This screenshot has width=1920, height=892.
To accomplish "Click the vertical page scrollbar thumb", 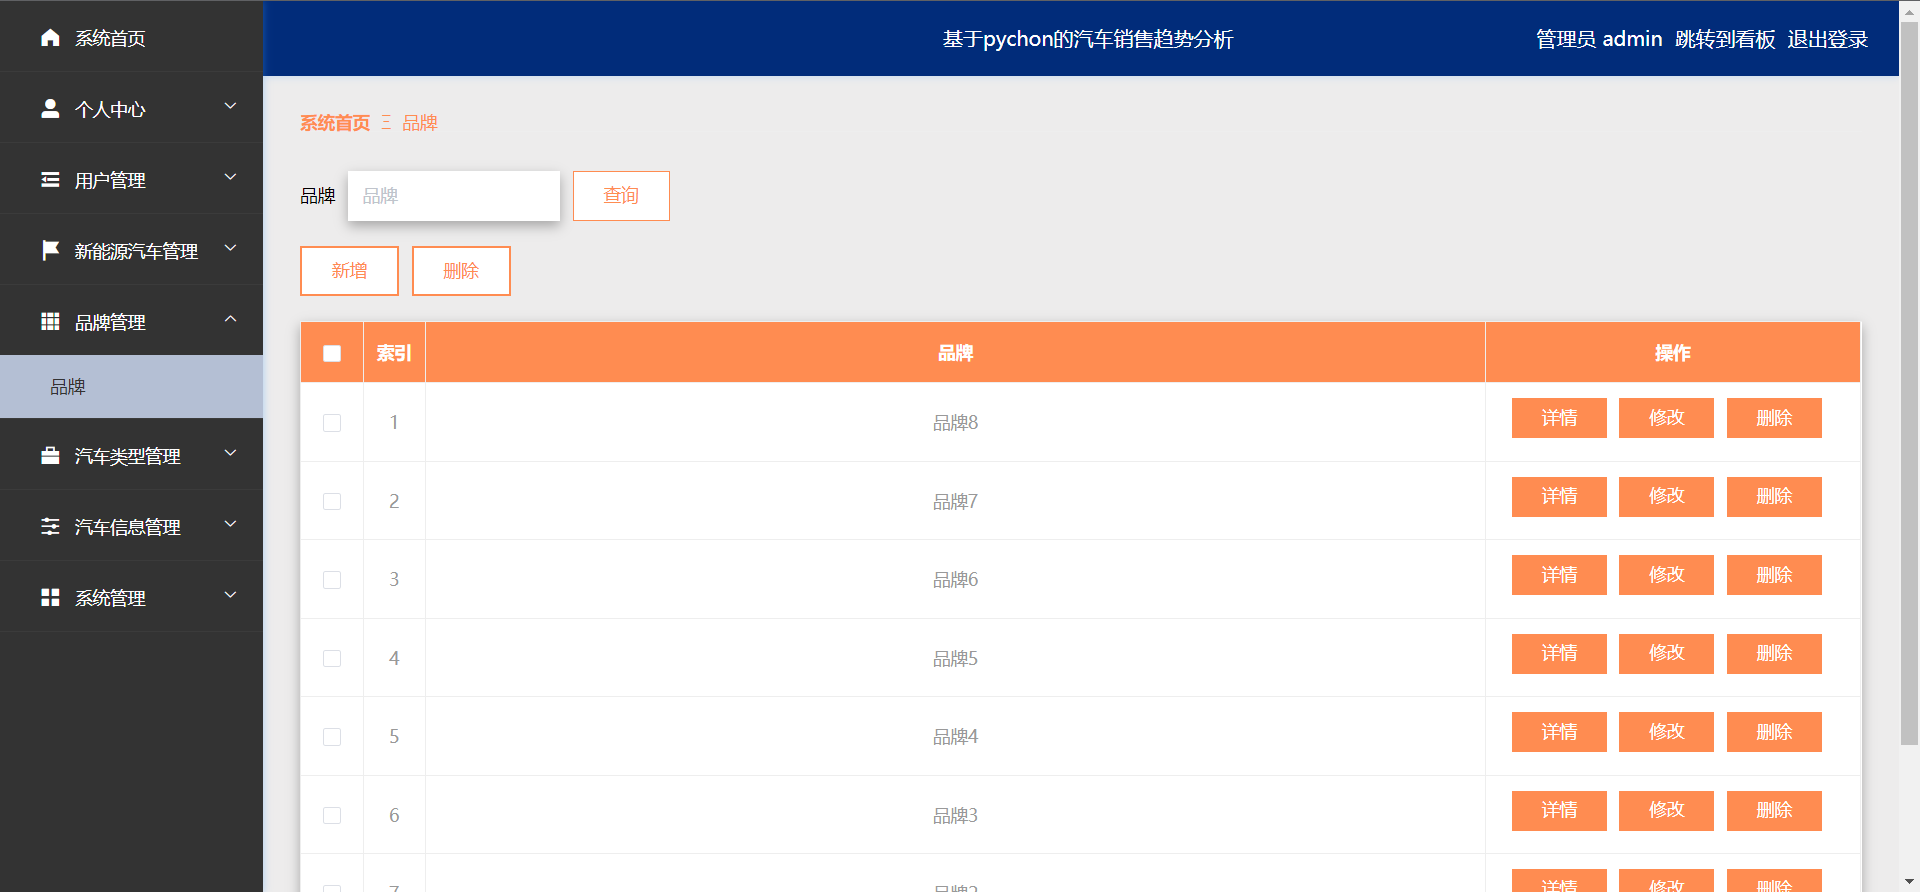I will click(x=1909, y=384).
